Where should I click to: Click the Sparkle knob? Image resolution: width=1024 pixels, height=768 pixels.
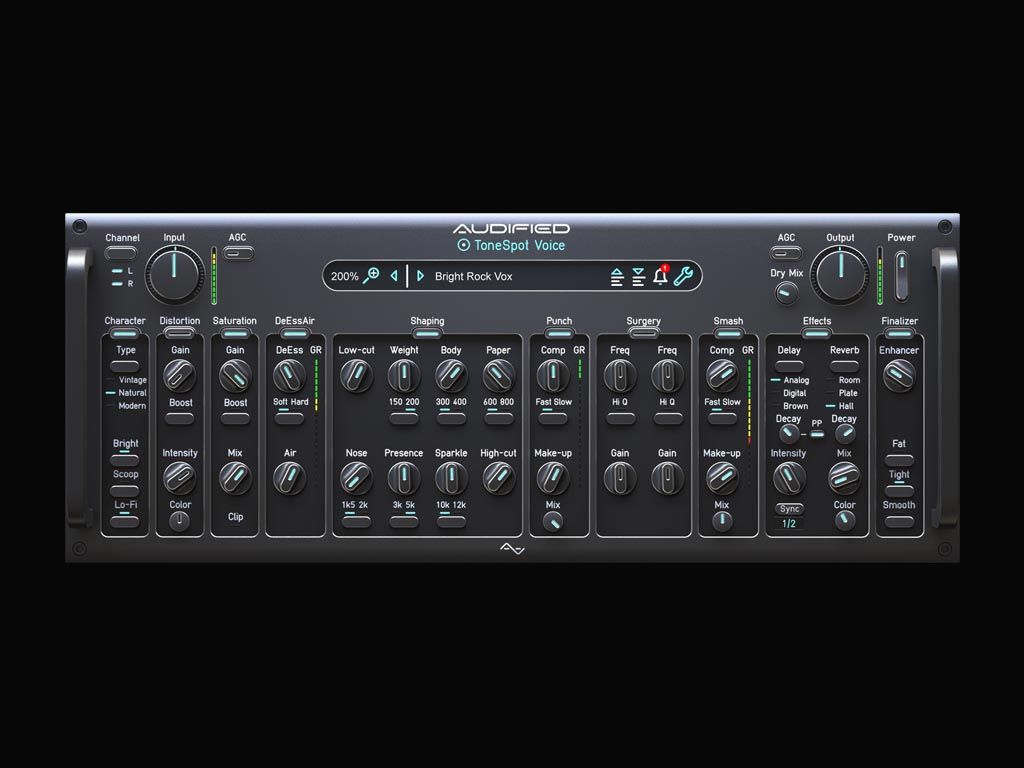(451, 478)
